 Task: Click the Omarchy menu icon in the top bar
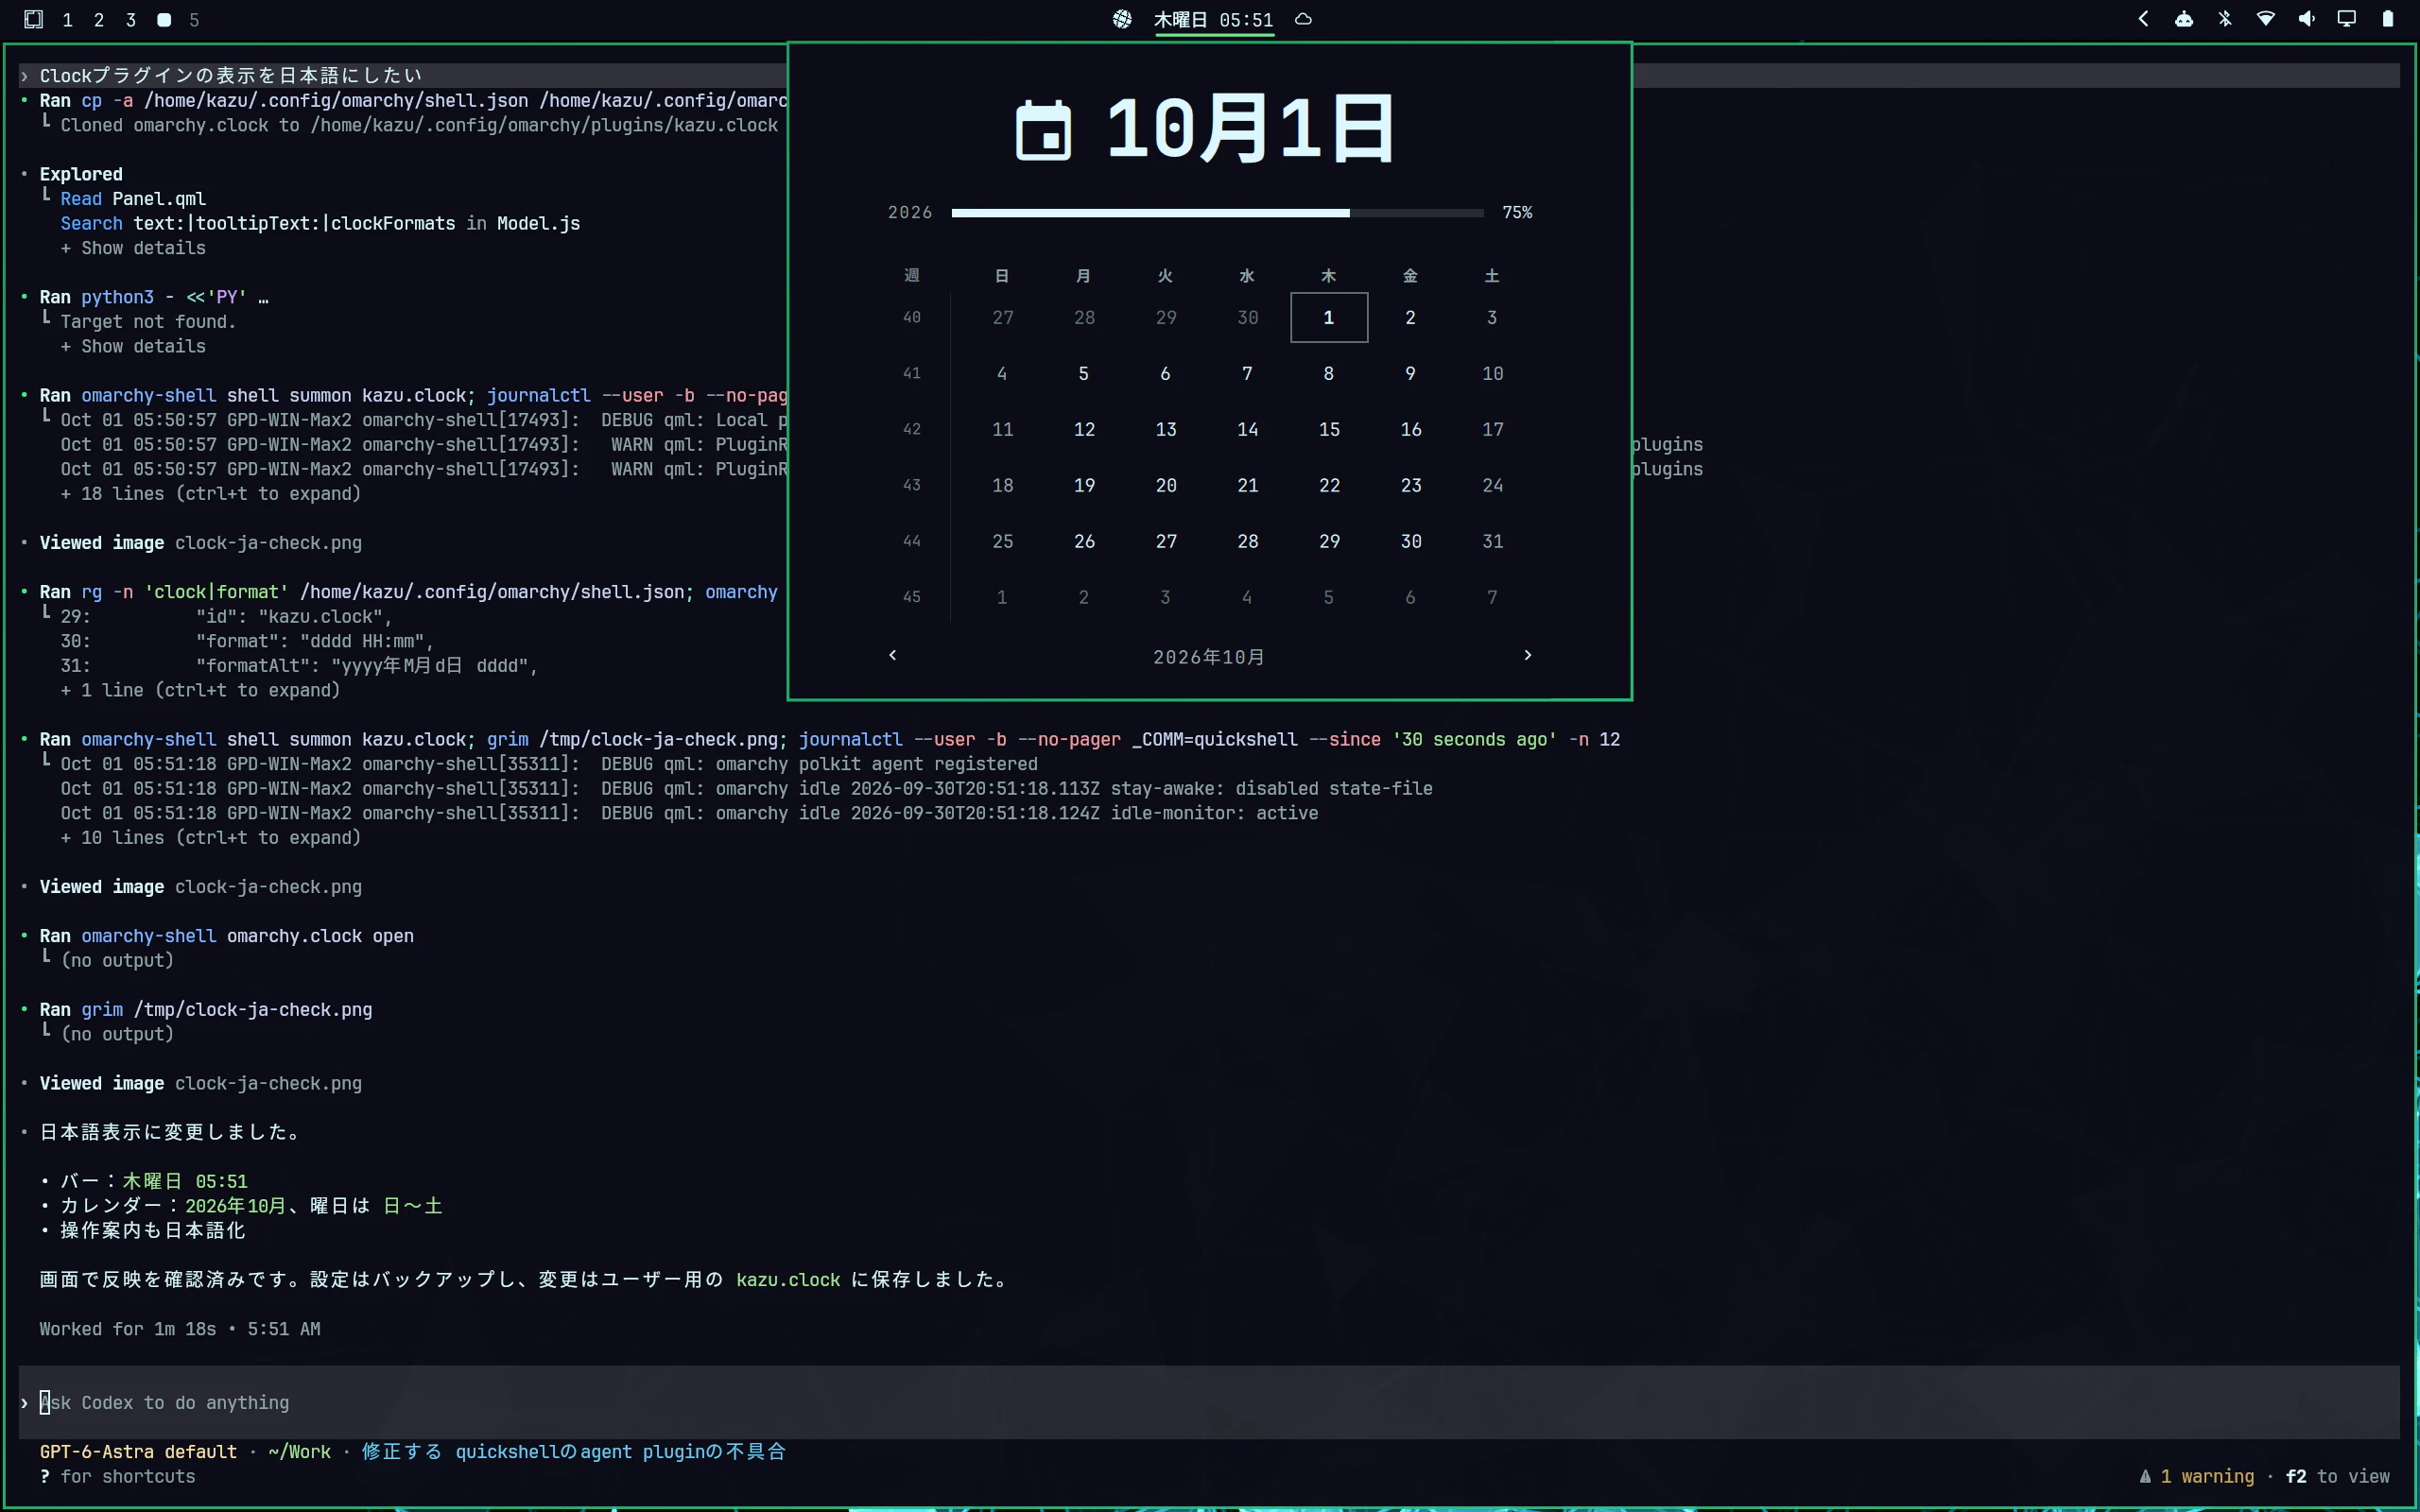[x=33, y=19]
